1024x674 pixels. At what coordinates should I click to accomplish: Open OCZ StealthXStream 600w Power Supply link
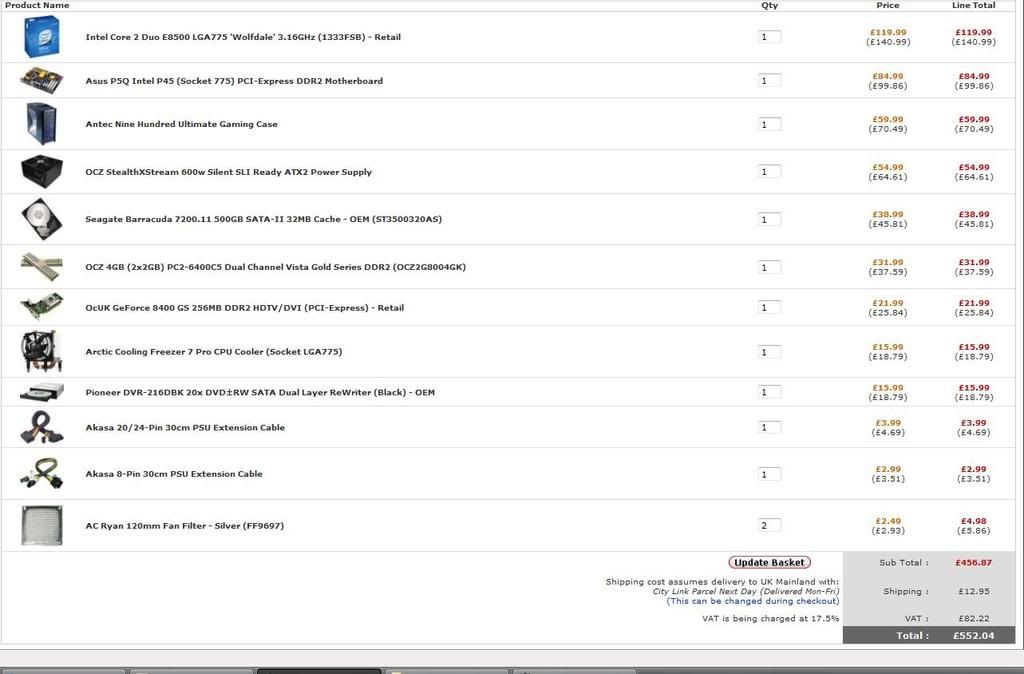point(229,172)
